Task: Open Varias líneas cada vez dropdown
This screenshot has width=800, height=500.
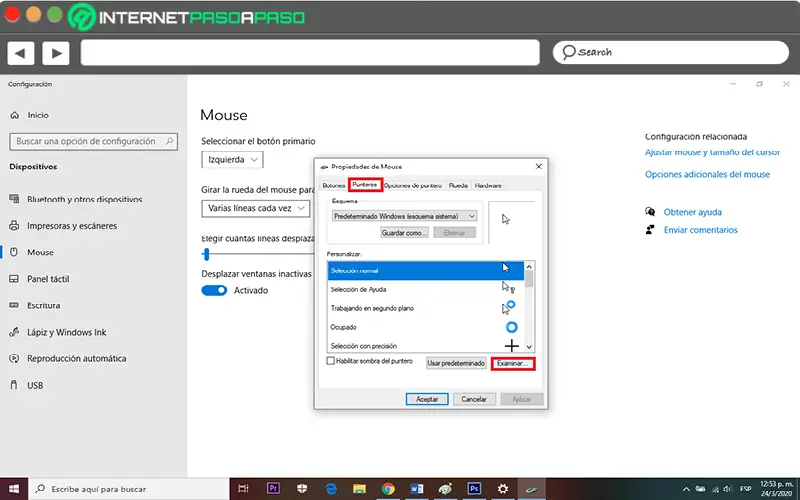Action: click(256, 208)
